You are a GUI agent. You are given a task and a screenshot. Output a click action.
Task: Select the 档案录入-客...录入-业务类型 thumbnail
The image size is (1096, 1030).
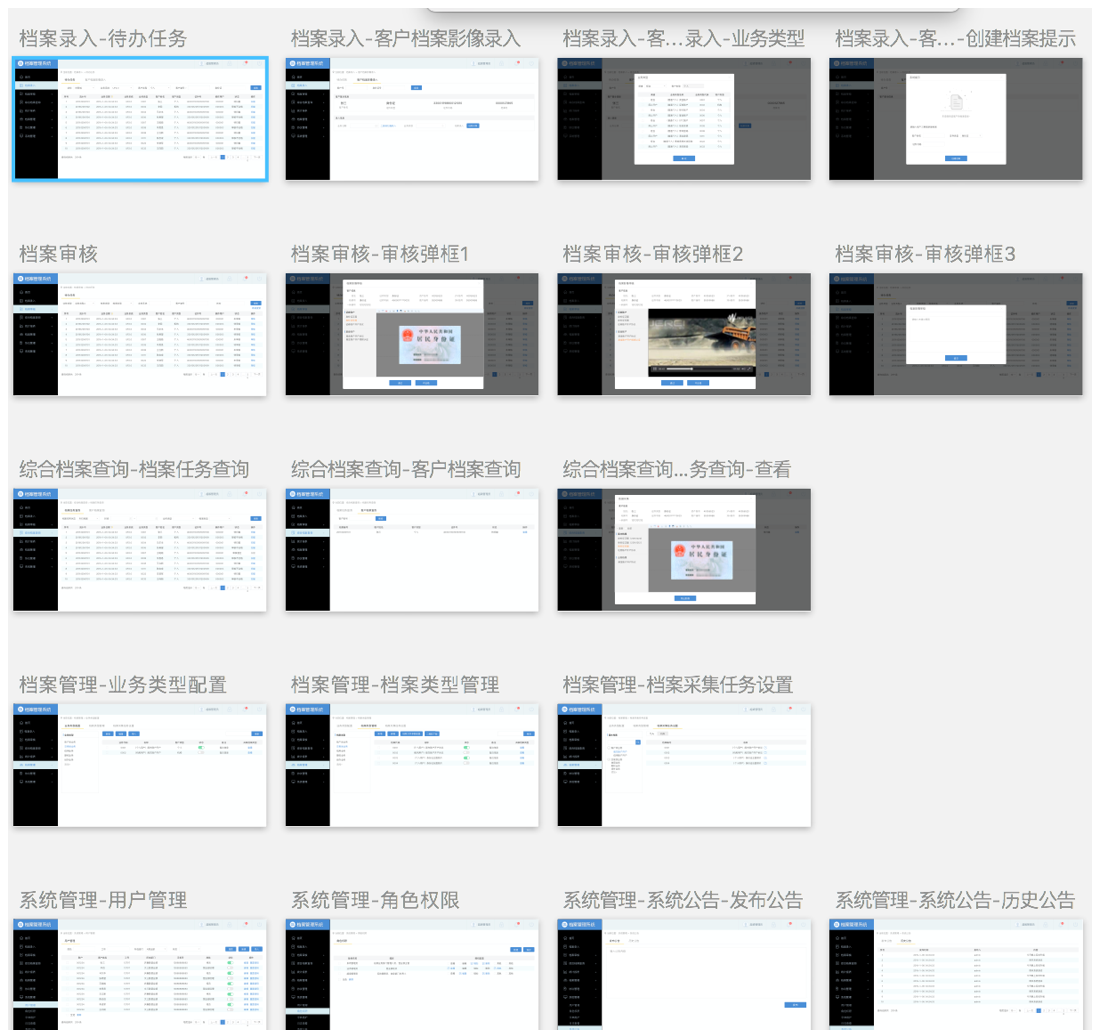[684, 119]
